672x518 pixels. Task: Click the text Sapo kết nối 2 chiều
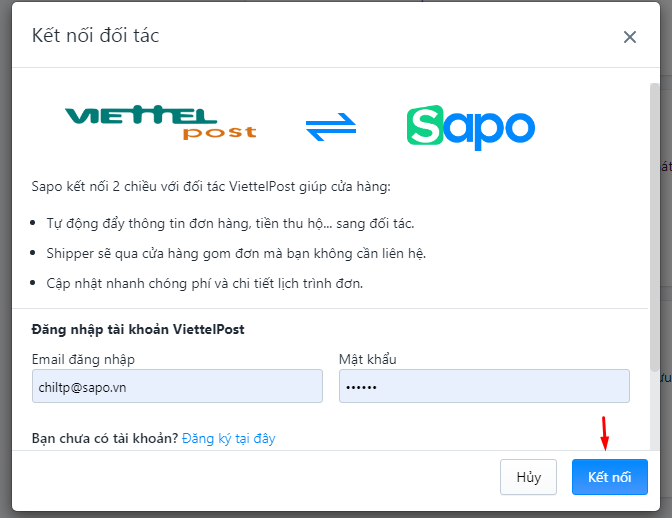click(94, 187)
